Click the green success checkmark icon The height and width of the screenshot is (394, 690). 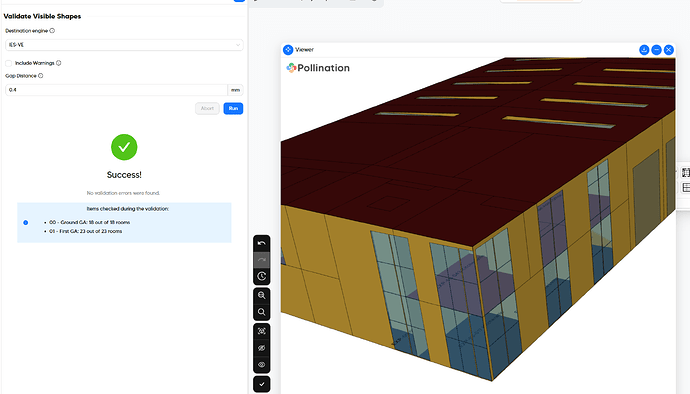tap(124, 147)
